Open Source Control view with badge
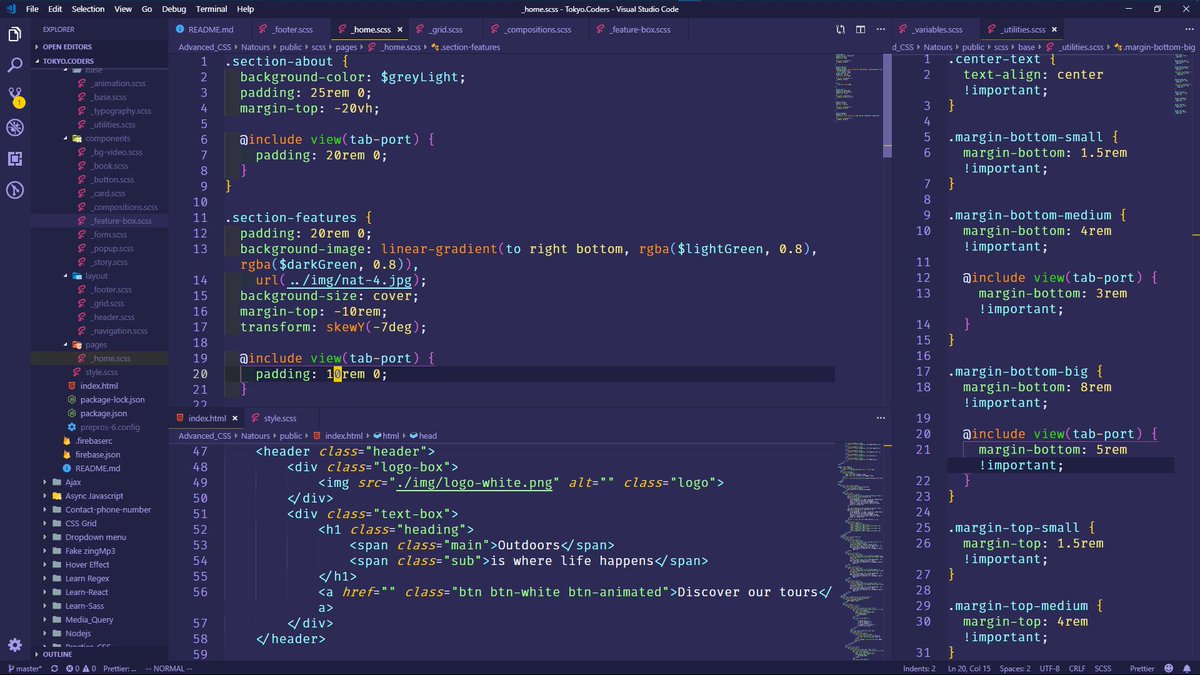The height and width of the screenshot is (675, 1200). pos(15,97)
